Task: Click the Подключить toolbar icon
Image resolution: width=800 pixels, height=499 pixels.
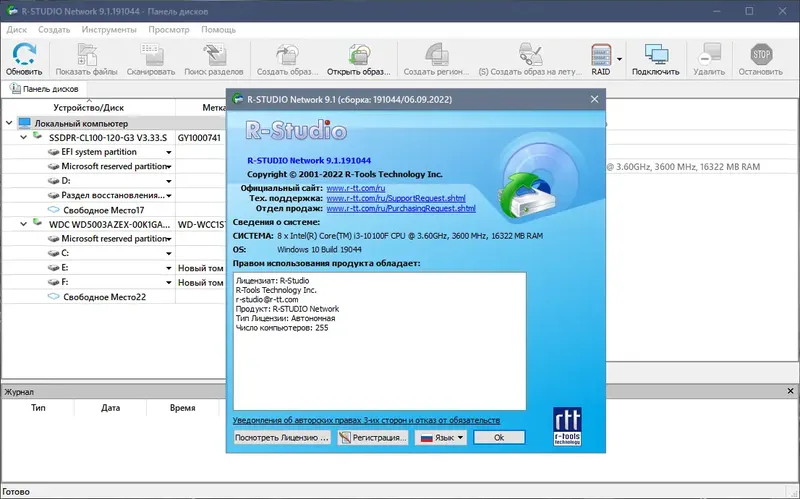Action: tap(656, 54)
